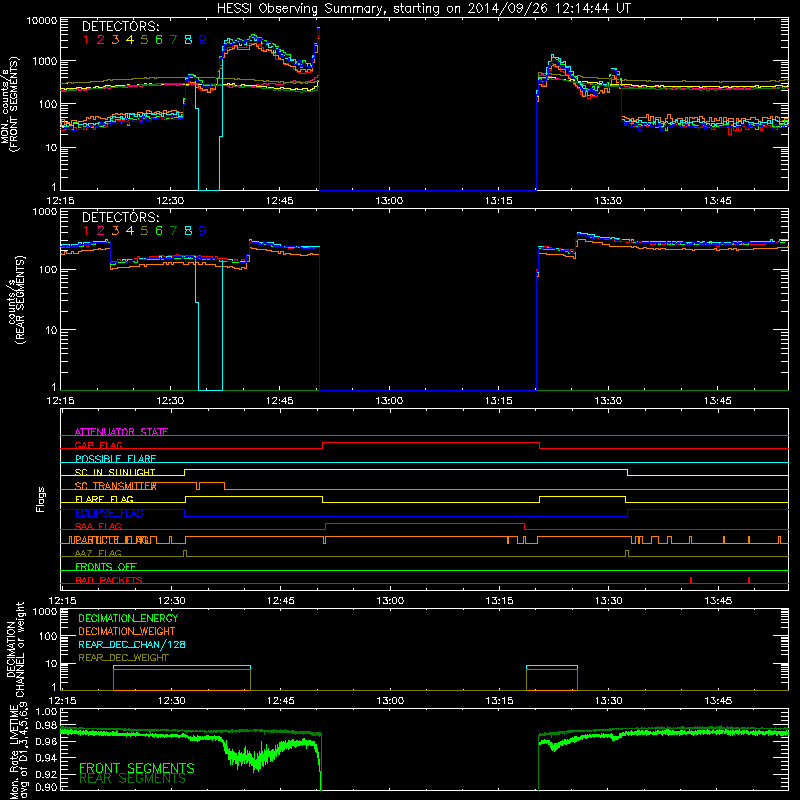Select yellow detector 4 in rear segments legend
This screenshot has width=800, height=800.
(x=130, y=231)
